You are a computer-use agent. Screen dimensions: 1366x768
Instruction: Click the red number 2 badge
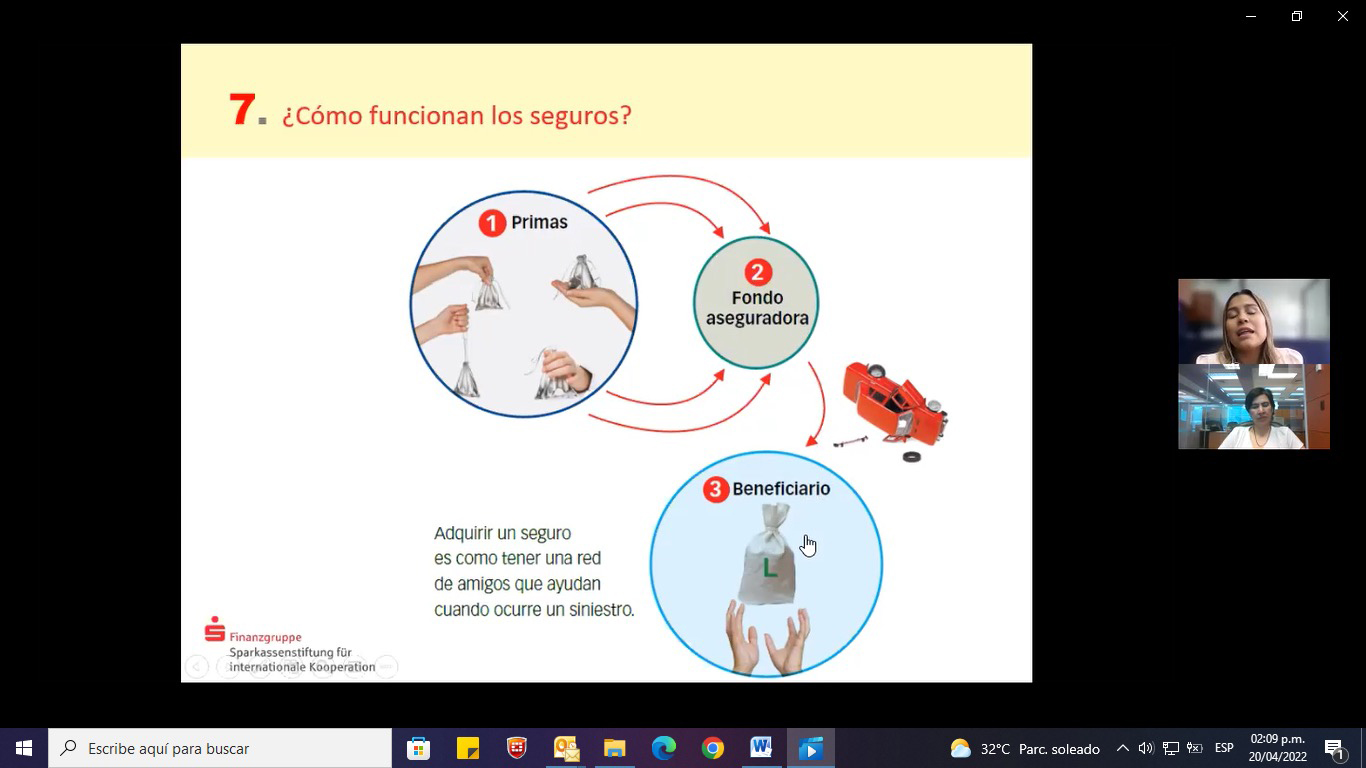point(757,272)
